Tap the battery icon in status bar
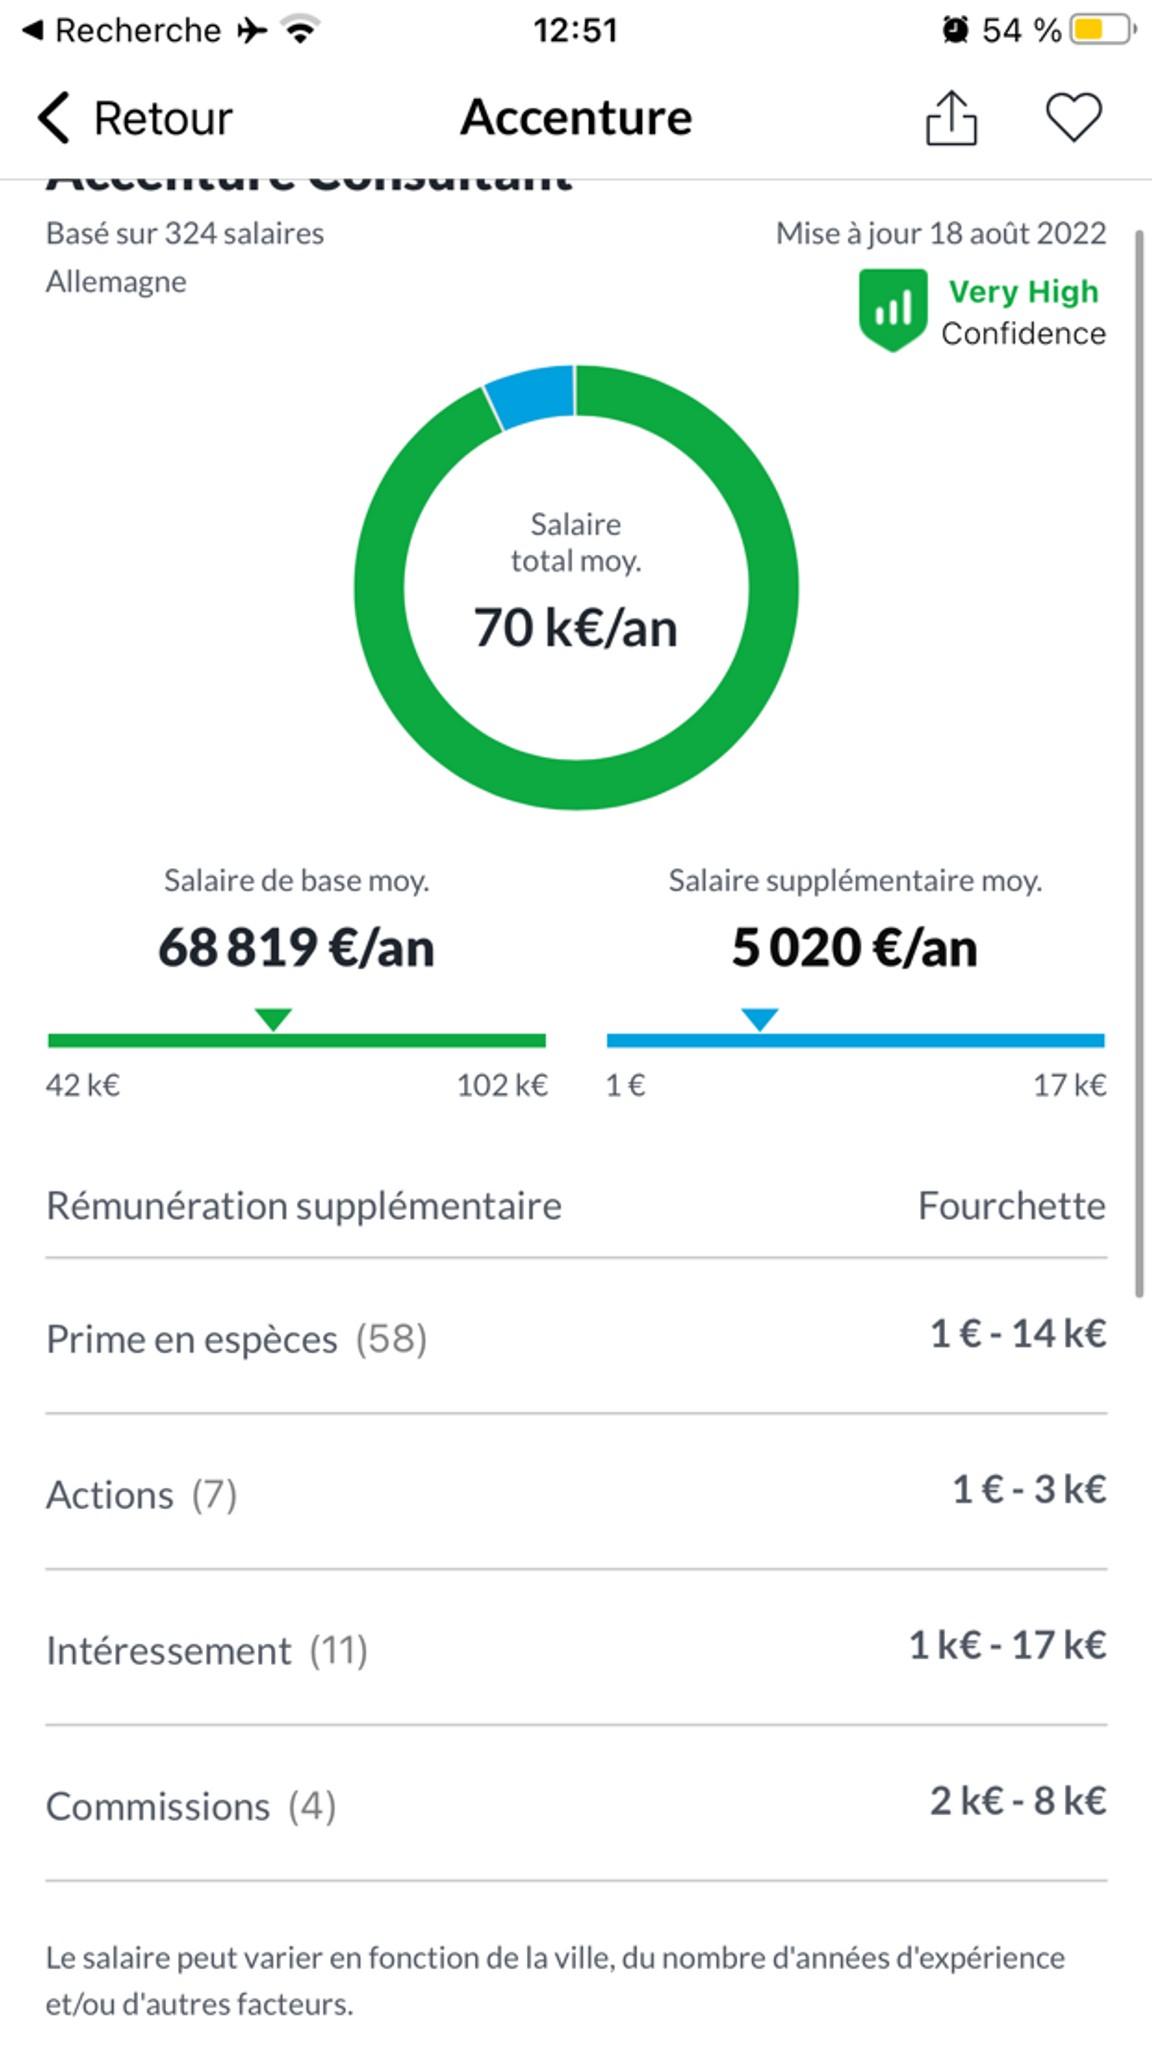 pyautogui.click(x=1102, y=30)
